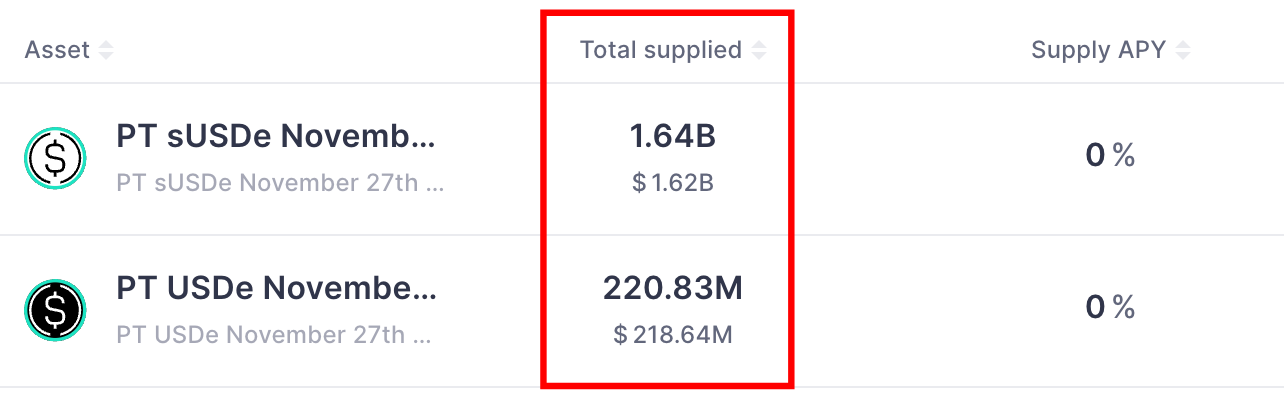Screen dimensions: 1284x404
Task: Click the up arrow beside Asset header
Action: (x=106, y=44)
